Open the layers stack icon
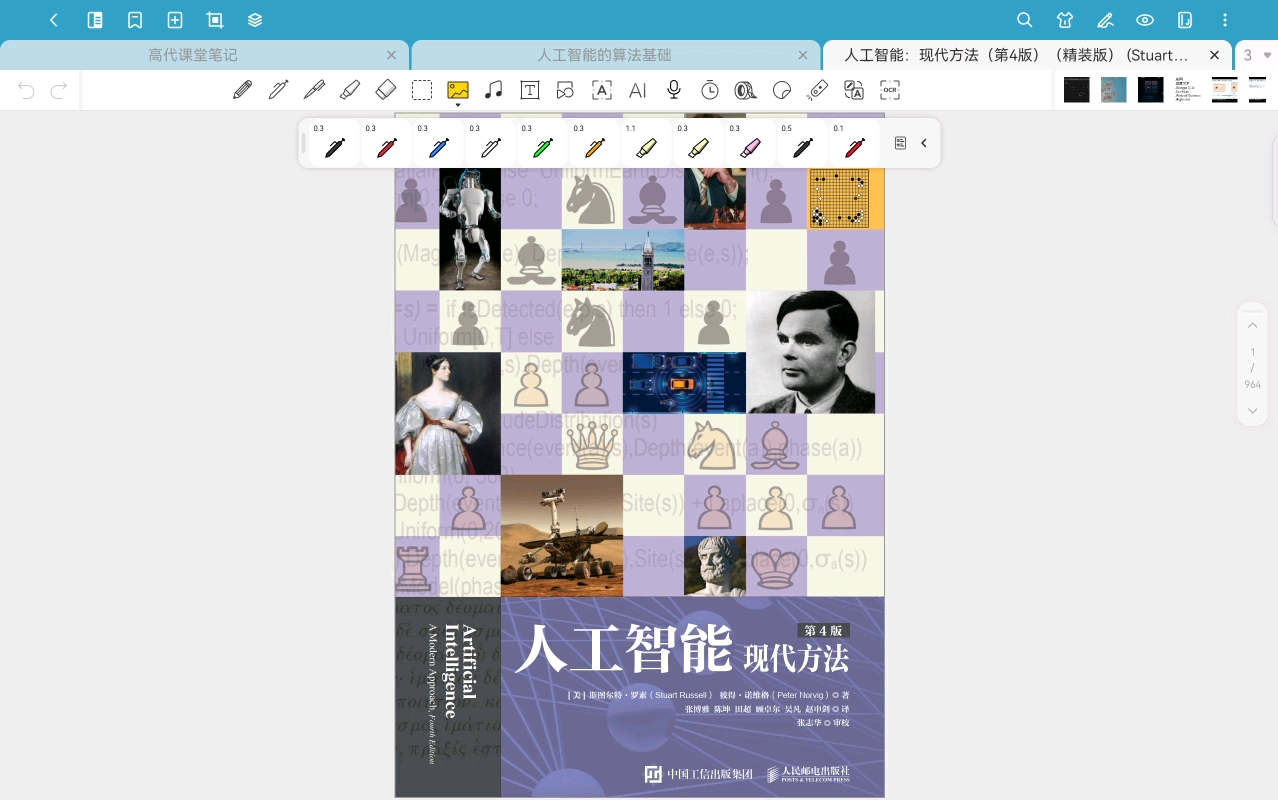This screenshot has height=800, width=1278. [255, 20]
